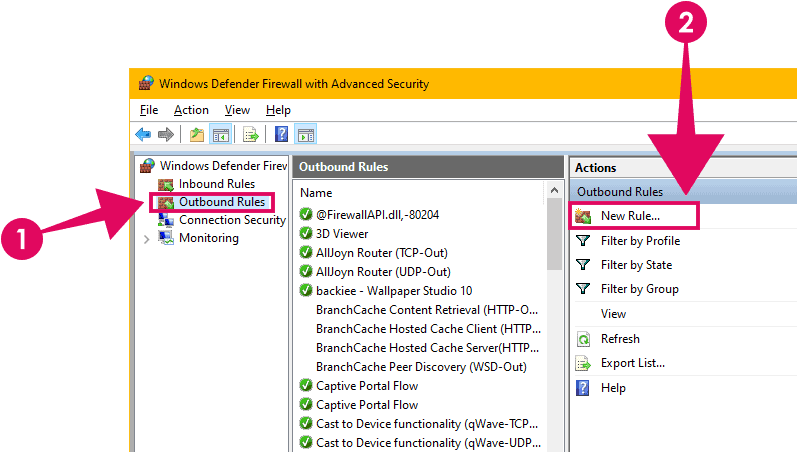Image resolution: width=797 pixels, height=452 pixels.
Task: Click the Monitoring node icon
Action: [x=166, y=238]
